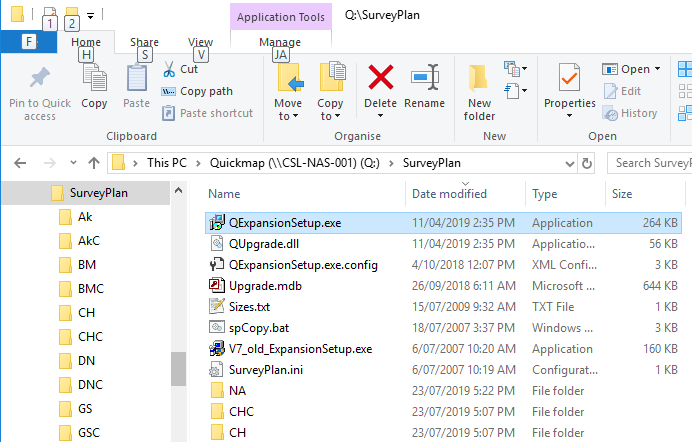
Task: Click the Rename icon in Organise group
Action: coord(425,78)
